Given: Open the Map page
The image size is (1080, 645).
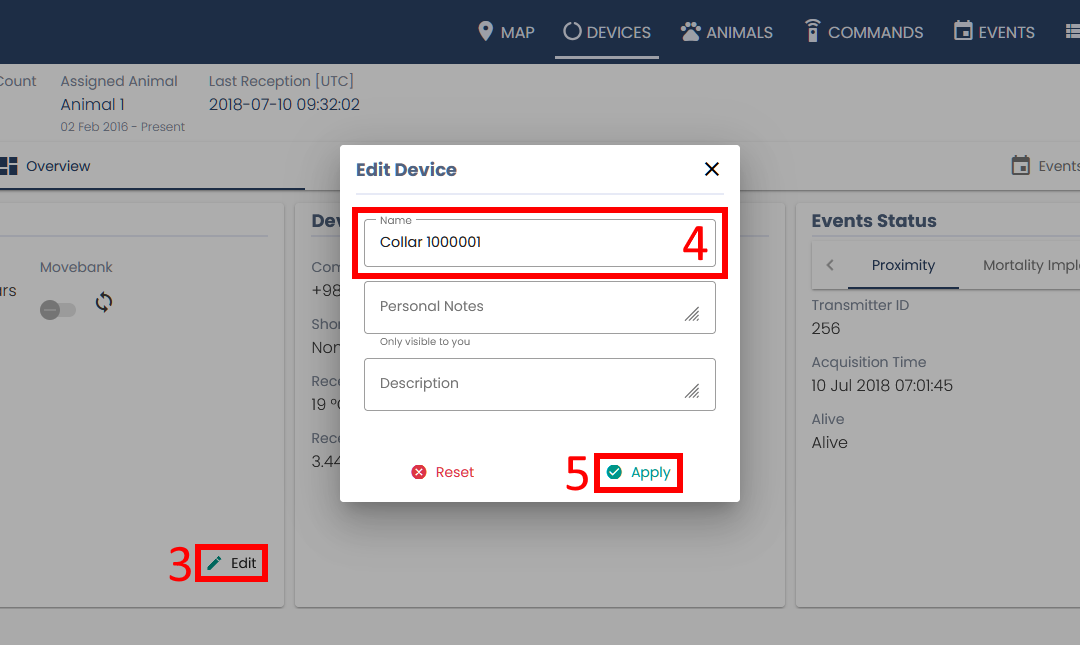Looking at the screenshot, I should pos(506,32).
